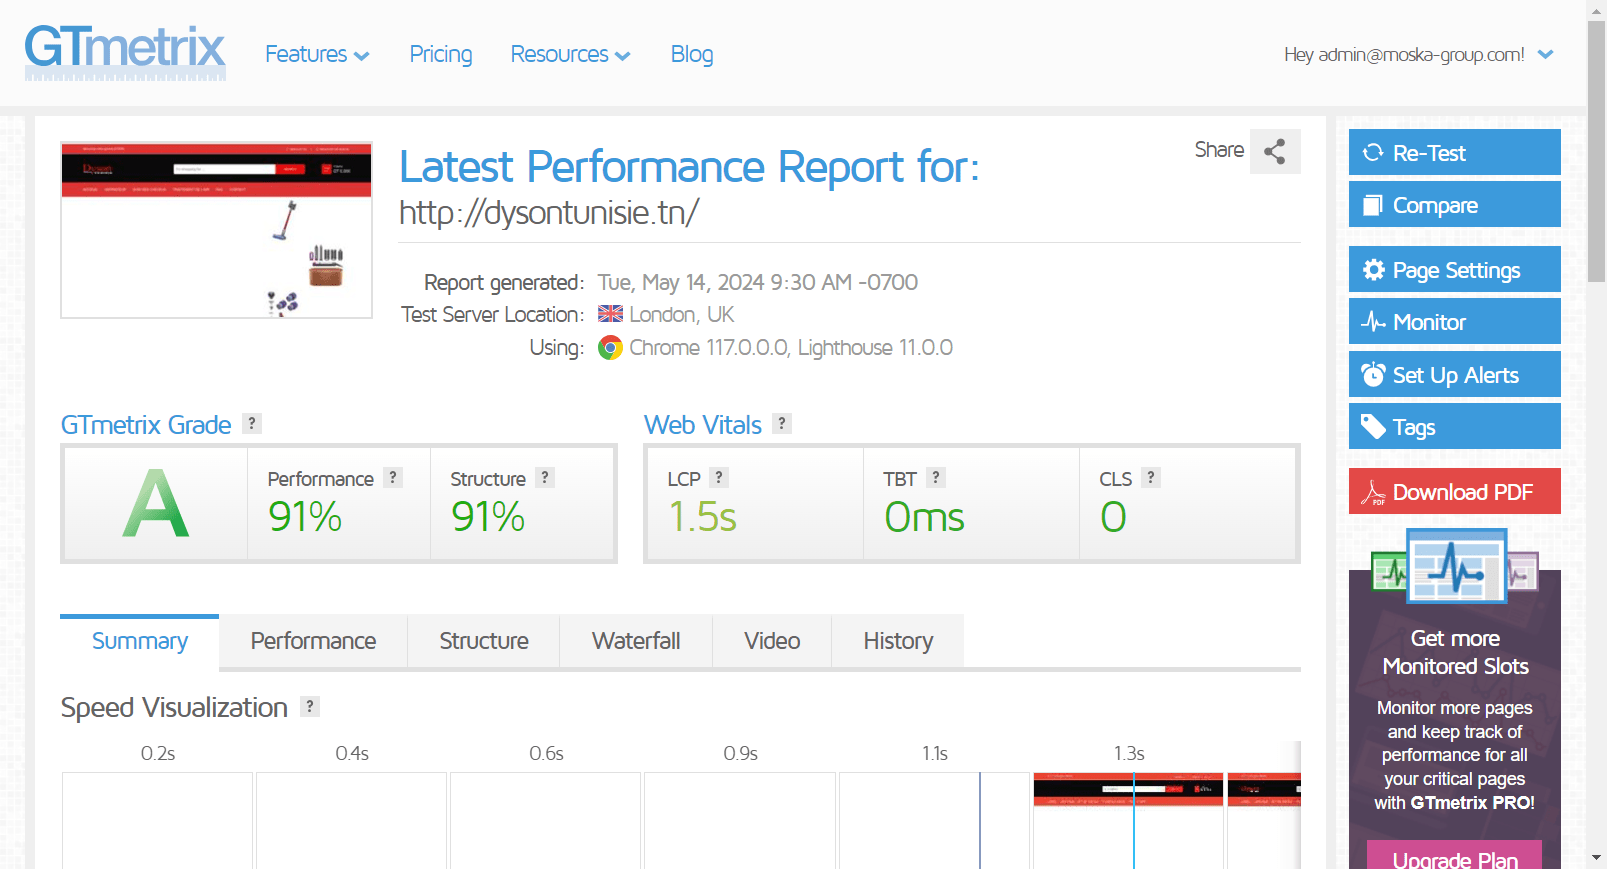This screenshot has height=869, width=1607.
Task: Click the site screenshot thumbnail
Action: [216, 230]
